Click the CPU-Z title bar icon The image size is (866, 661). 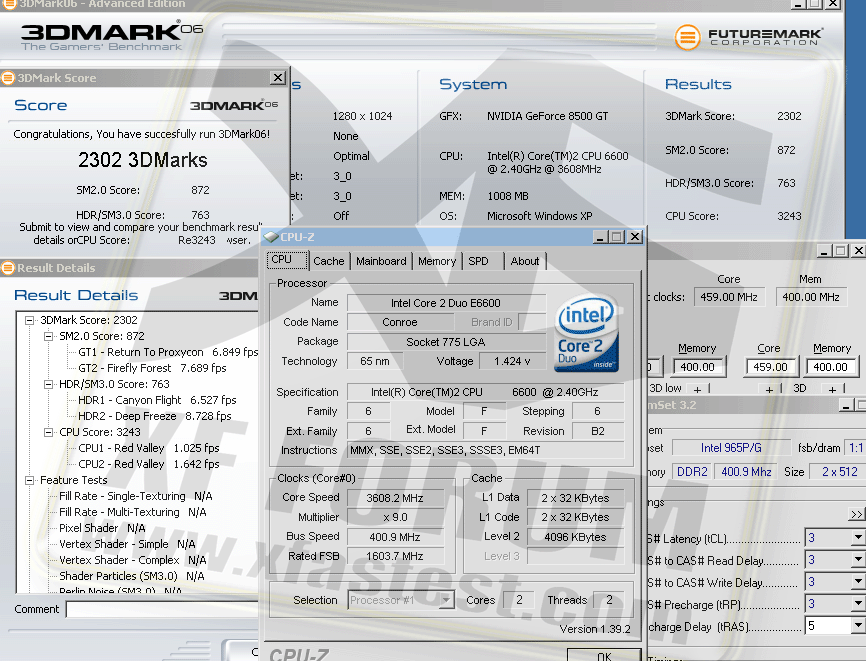pos(271,237)
